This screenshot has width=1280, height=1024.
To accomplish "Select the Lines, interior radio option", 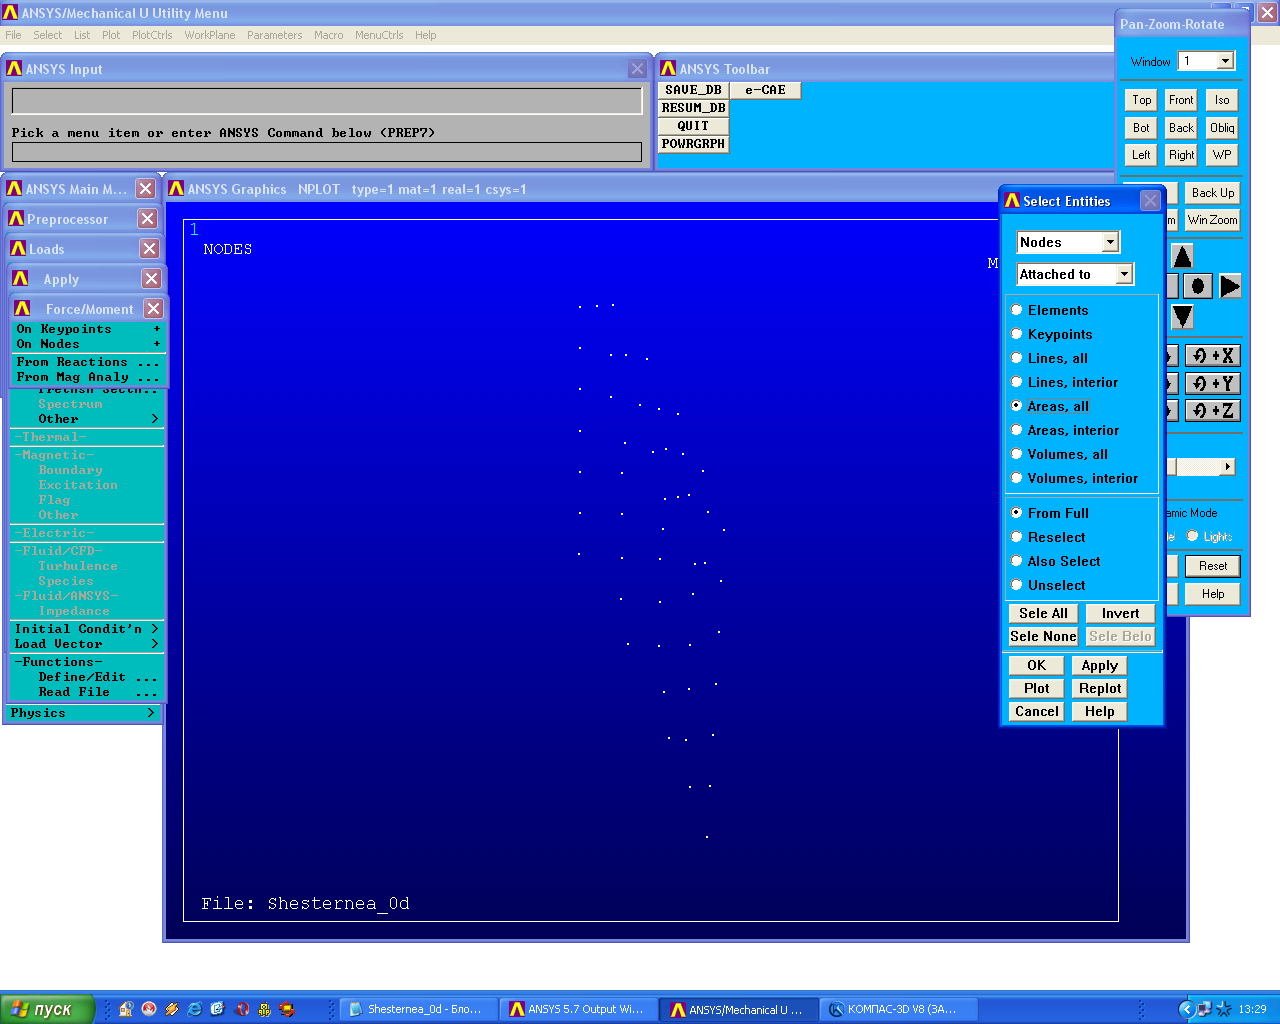I will tap(1064, 382).
